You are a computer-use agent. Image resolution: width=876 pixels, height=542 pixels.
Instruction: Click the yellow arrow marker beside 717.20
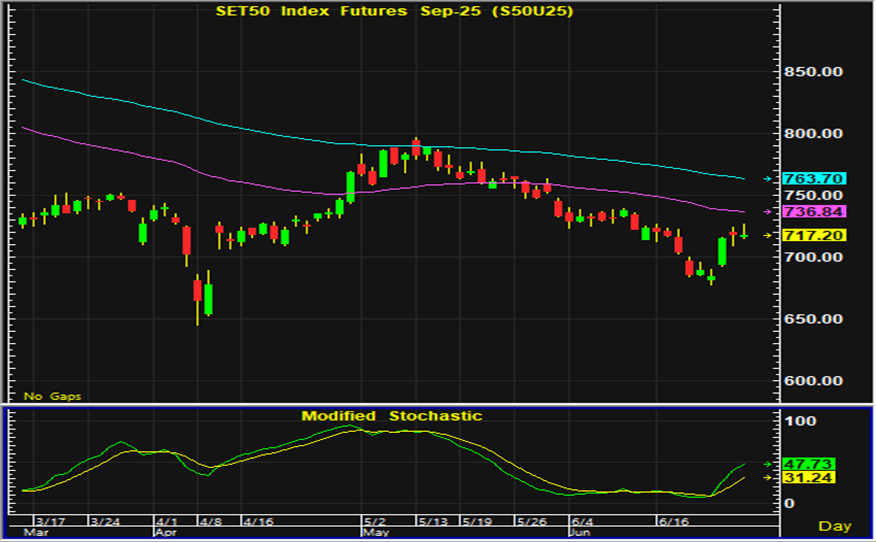tap(768, 235)
